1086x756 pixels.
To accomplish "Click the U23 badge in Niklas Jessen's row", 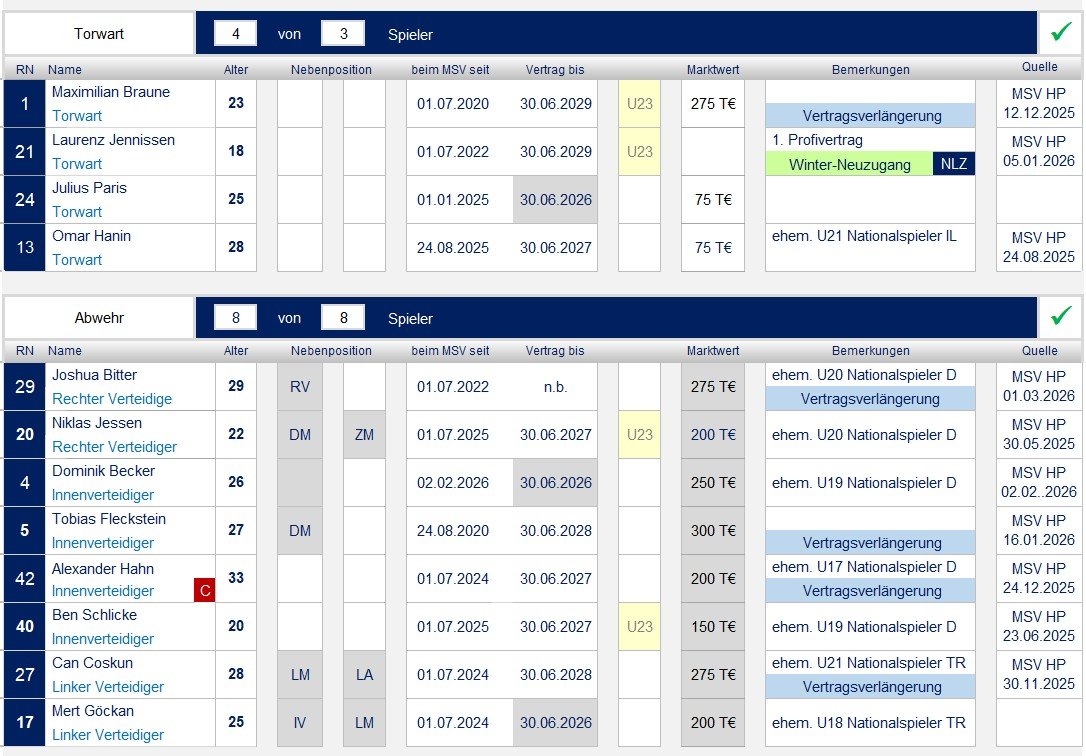I will [640, 435].
